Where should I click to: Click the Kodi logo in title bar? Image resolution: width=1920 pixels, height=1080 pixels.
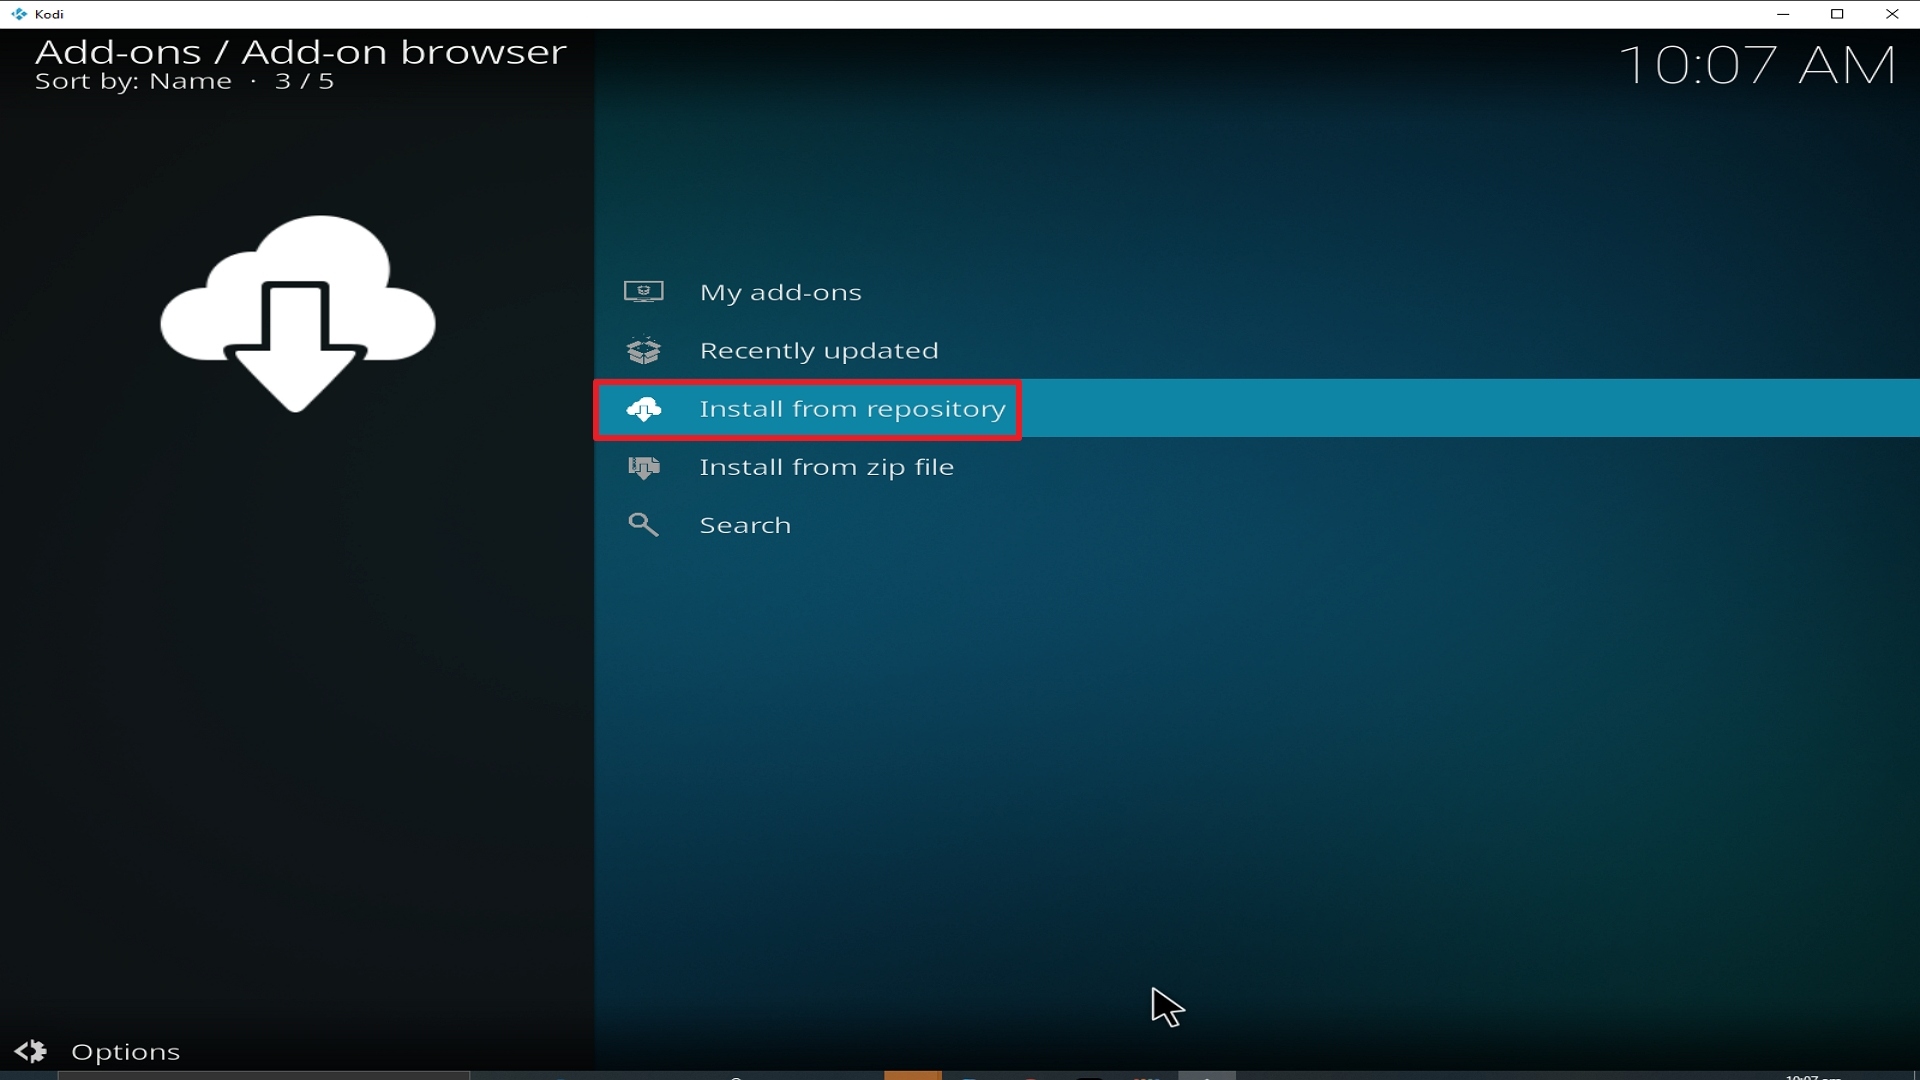point(19,14)
